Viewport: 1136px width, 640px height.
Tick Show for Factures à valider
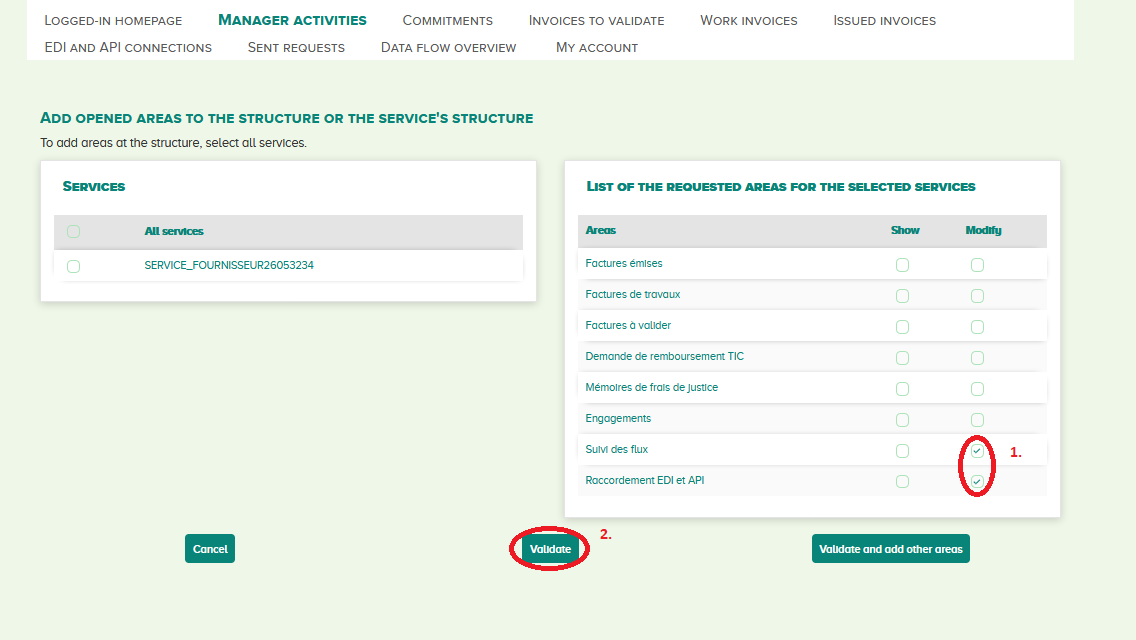[x=902, y=327]
